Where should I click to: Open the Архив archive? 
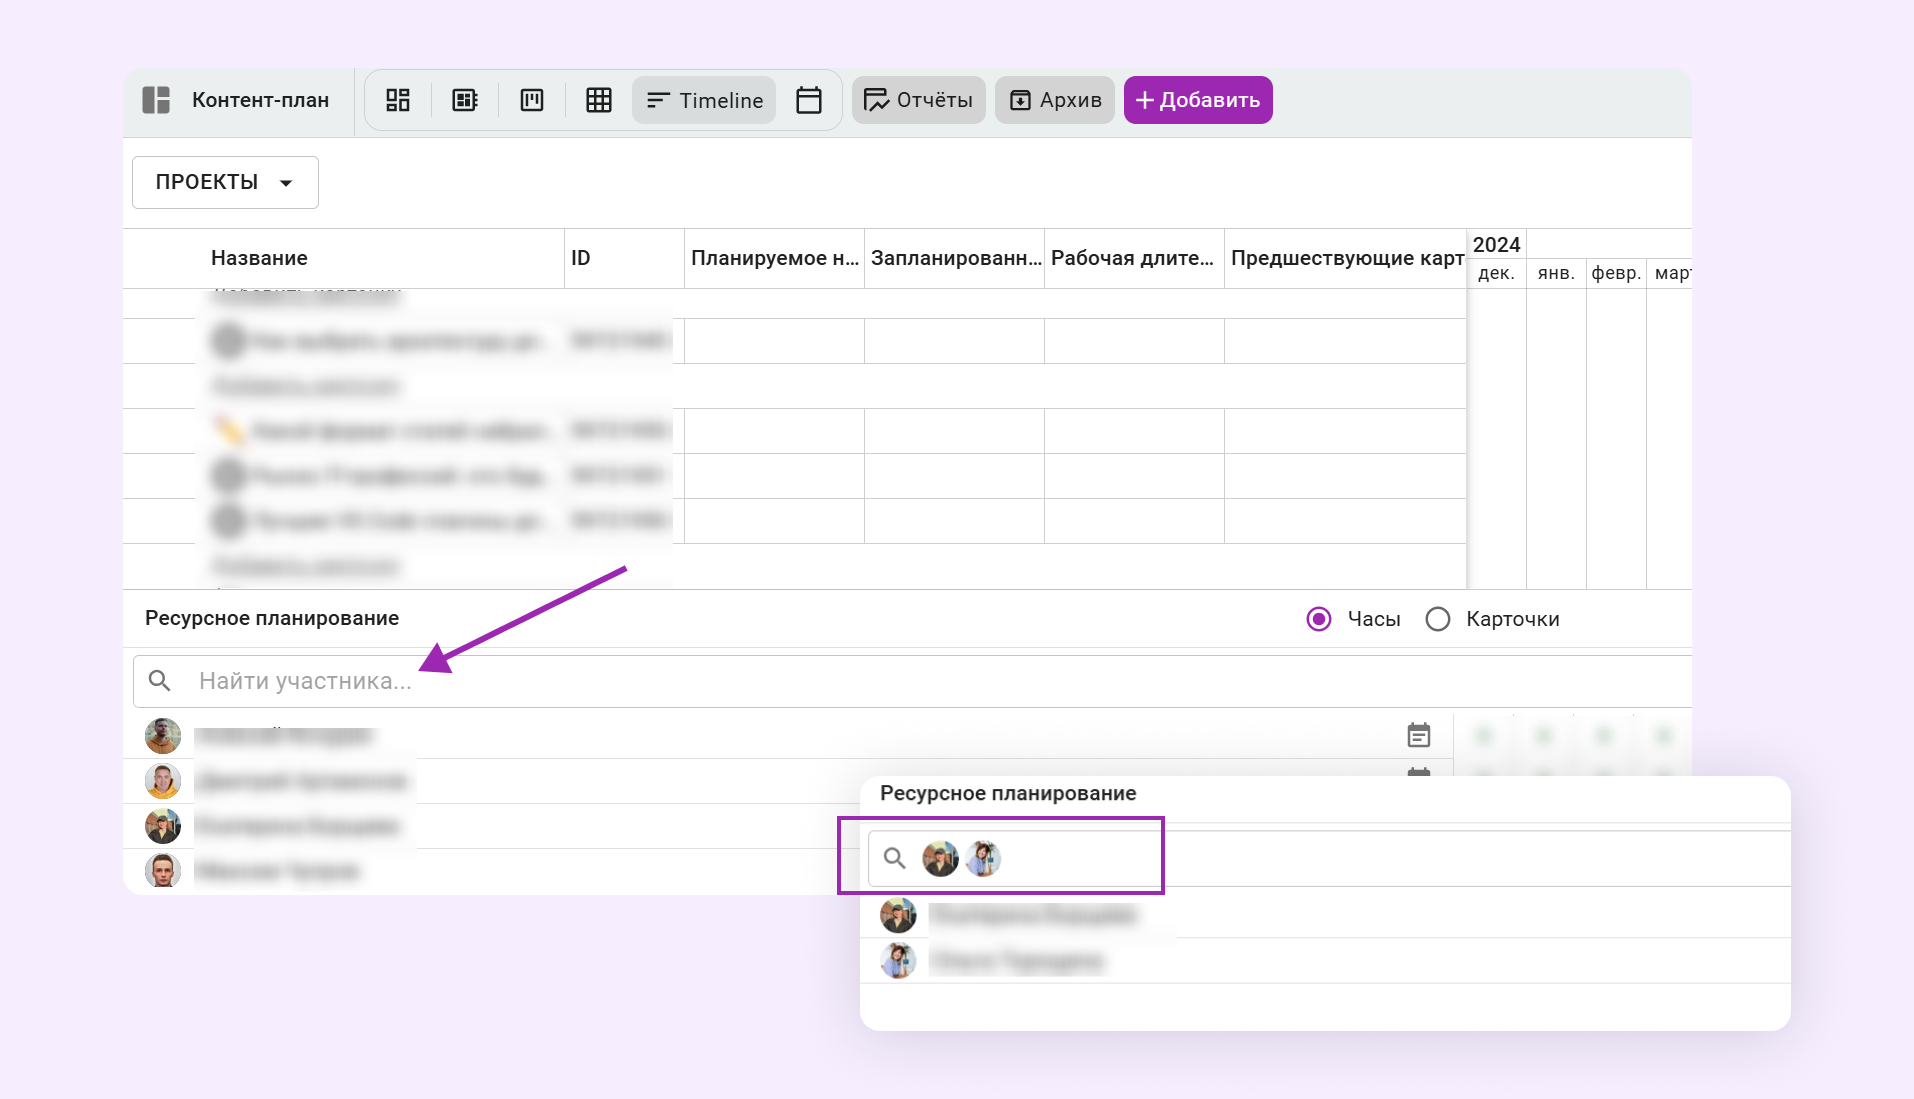pyautogui.click(x=1055, y=100)
